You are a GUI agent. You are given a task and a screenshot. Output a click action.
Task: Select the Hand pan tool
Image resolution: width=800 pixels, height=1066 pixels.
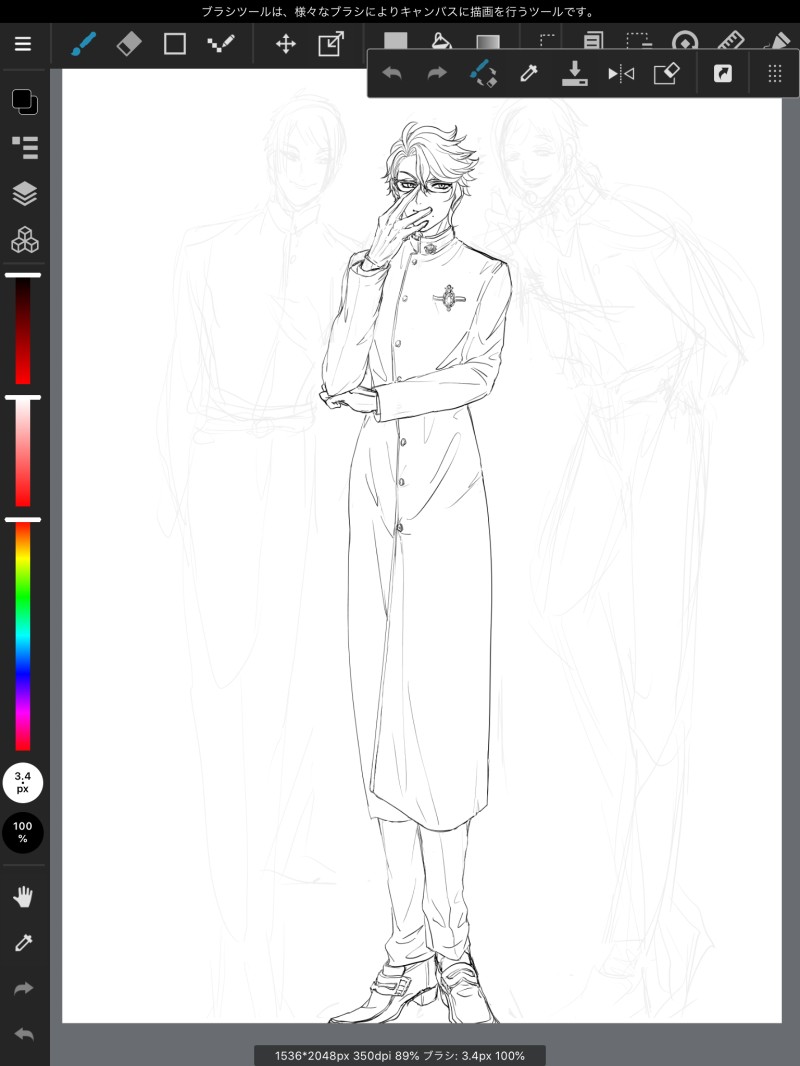pos(23,897)
